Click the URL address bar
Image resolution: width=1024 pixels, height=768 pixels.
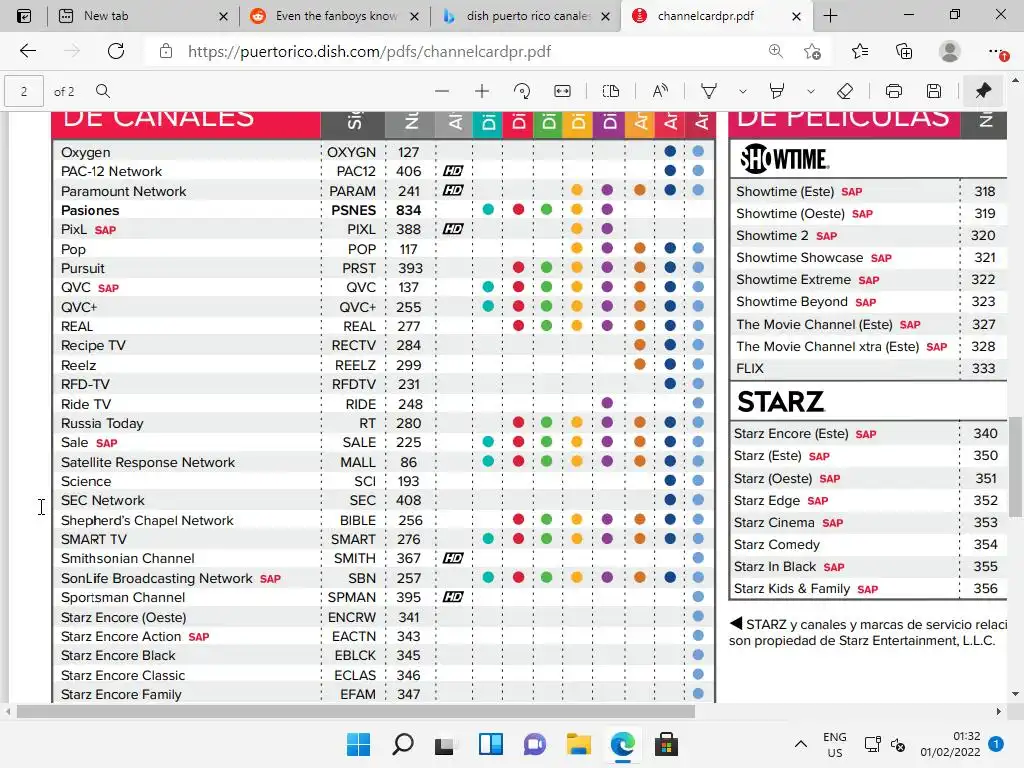(x=457, y=52)
